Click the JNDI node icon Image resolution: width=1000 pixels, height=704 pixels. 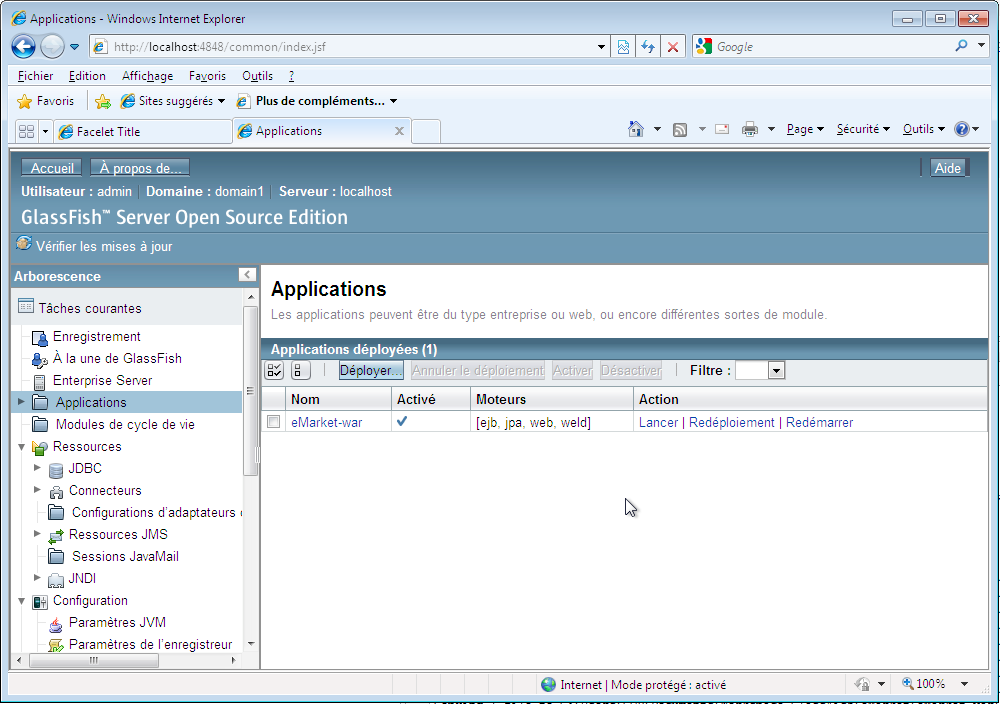[56, 580]
